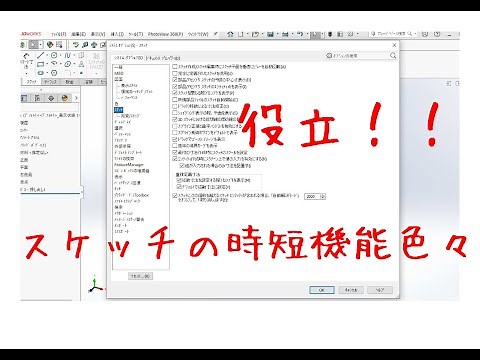Open the dropdown arrow next to Options gear

(357, 34)
